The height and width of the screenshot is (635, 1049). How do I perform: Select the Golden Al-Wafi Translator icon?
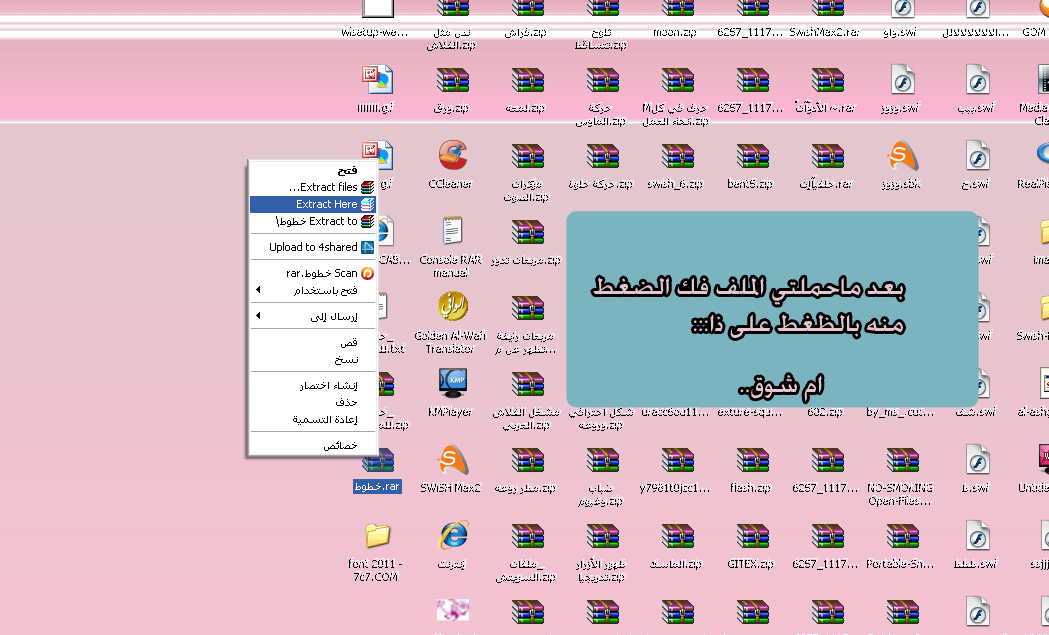pyautogui.click(x=452, y=307)
